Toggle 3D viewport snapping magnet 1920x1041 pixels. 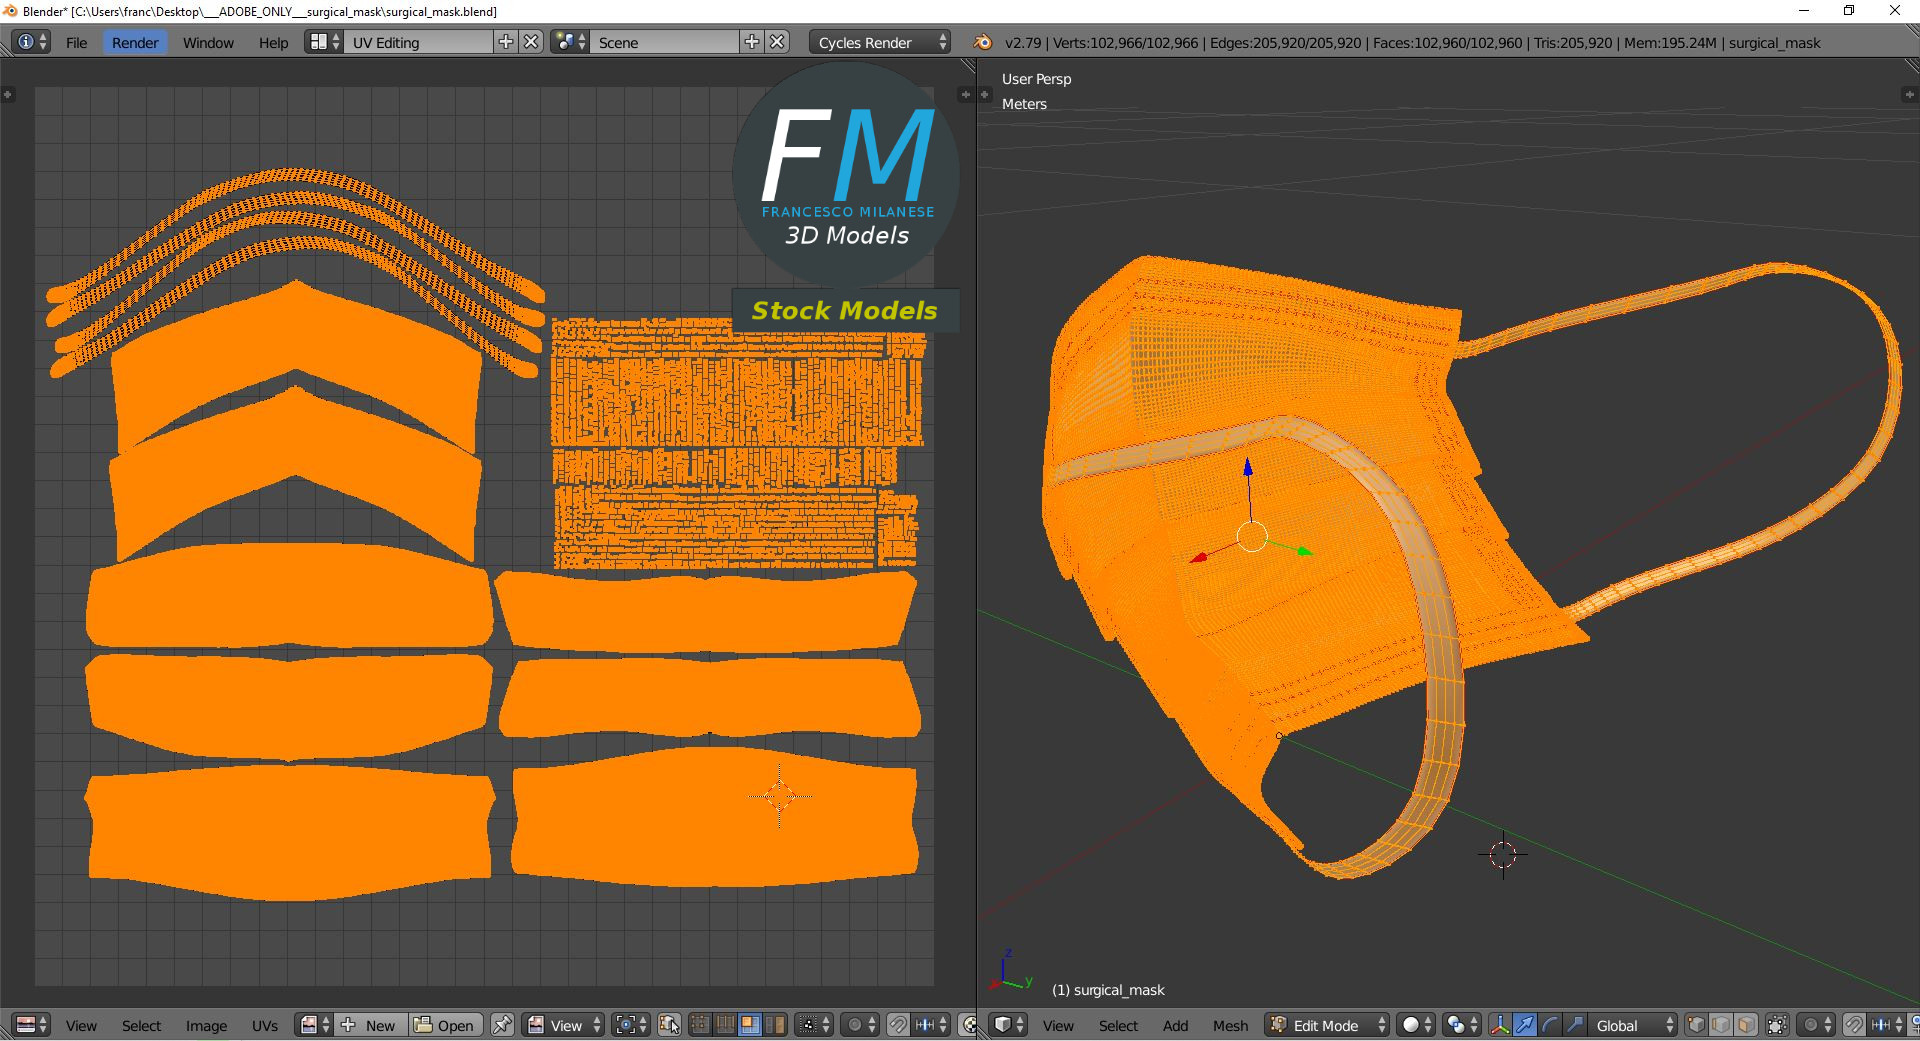1854,1025
